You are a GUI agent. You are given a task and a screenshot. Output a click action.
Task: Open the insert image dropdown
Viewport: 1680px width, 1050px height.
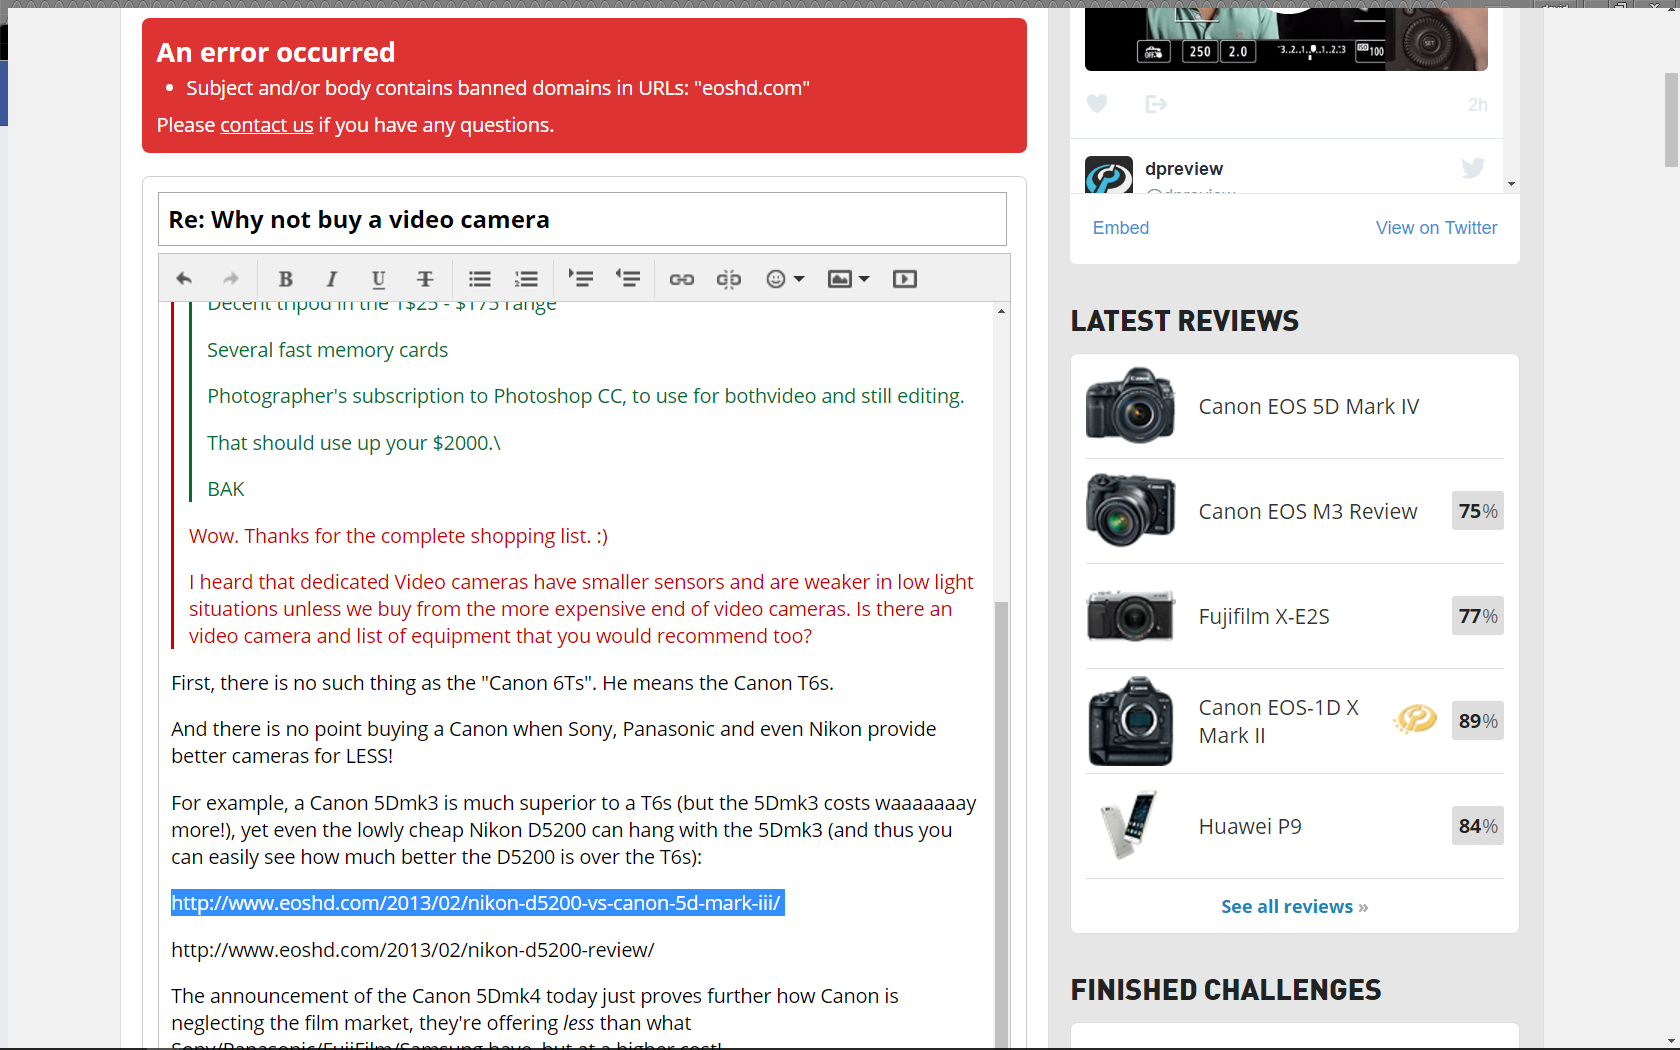click(849, 279)
